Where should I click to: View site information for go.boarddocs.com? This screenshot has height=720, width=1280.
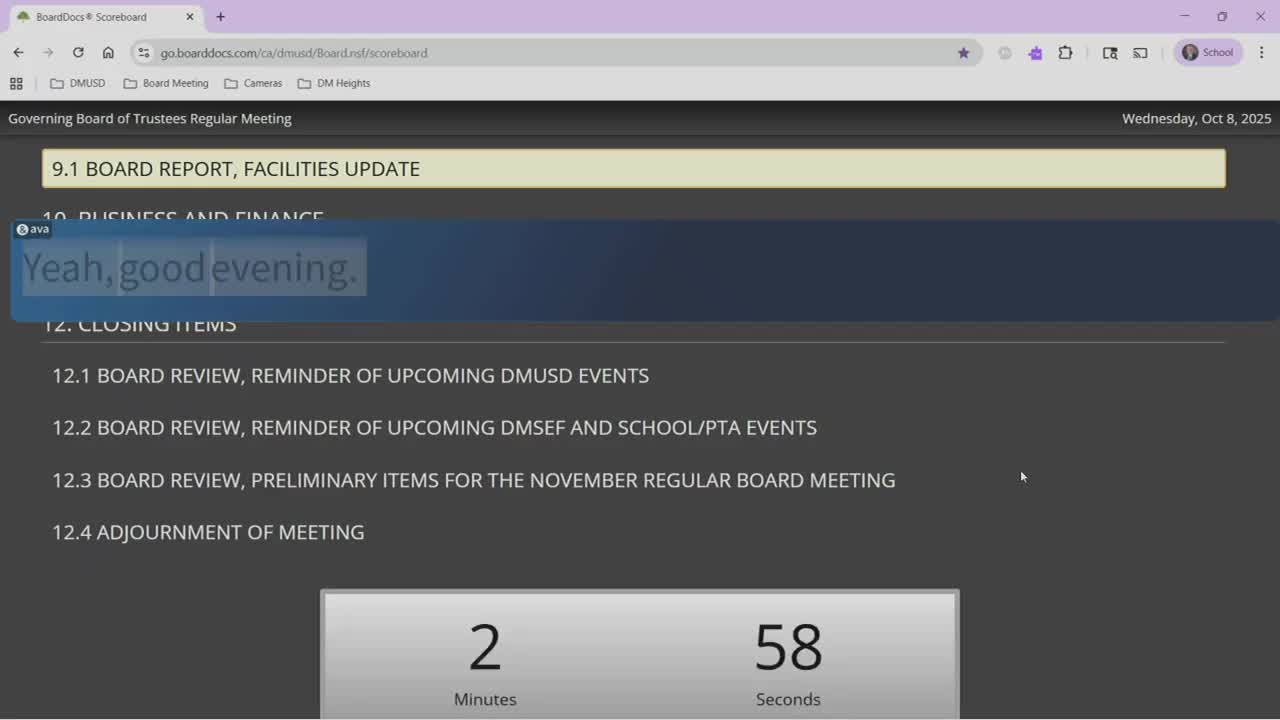click(143, 53)
